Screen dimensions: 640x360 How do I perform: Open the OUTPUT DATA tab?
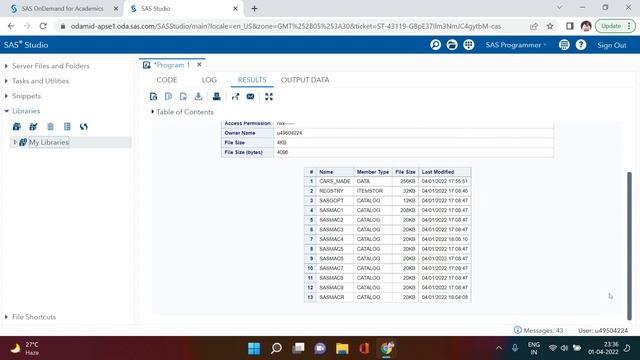coord(305,80)
